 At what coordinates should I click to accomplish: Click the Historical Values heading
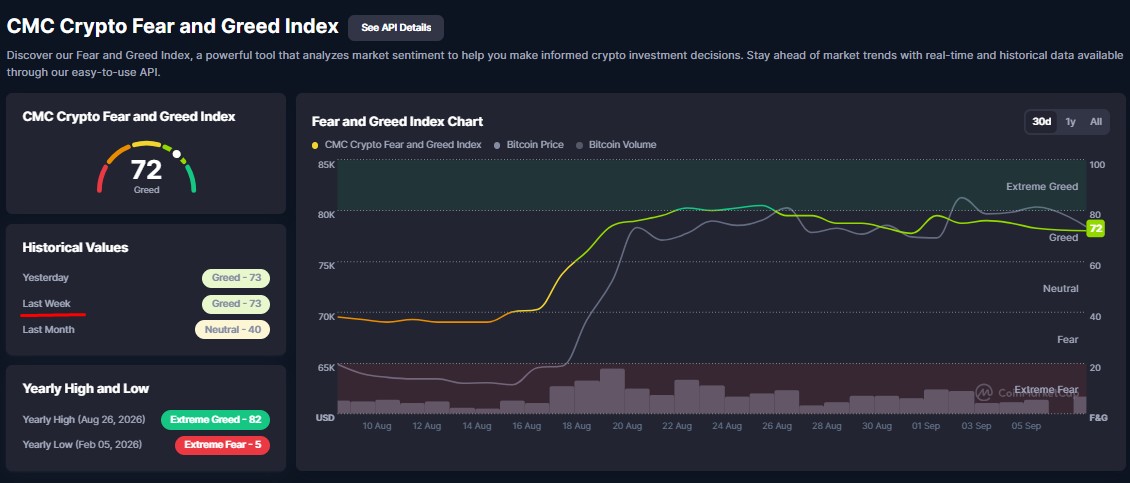[76, 247]
